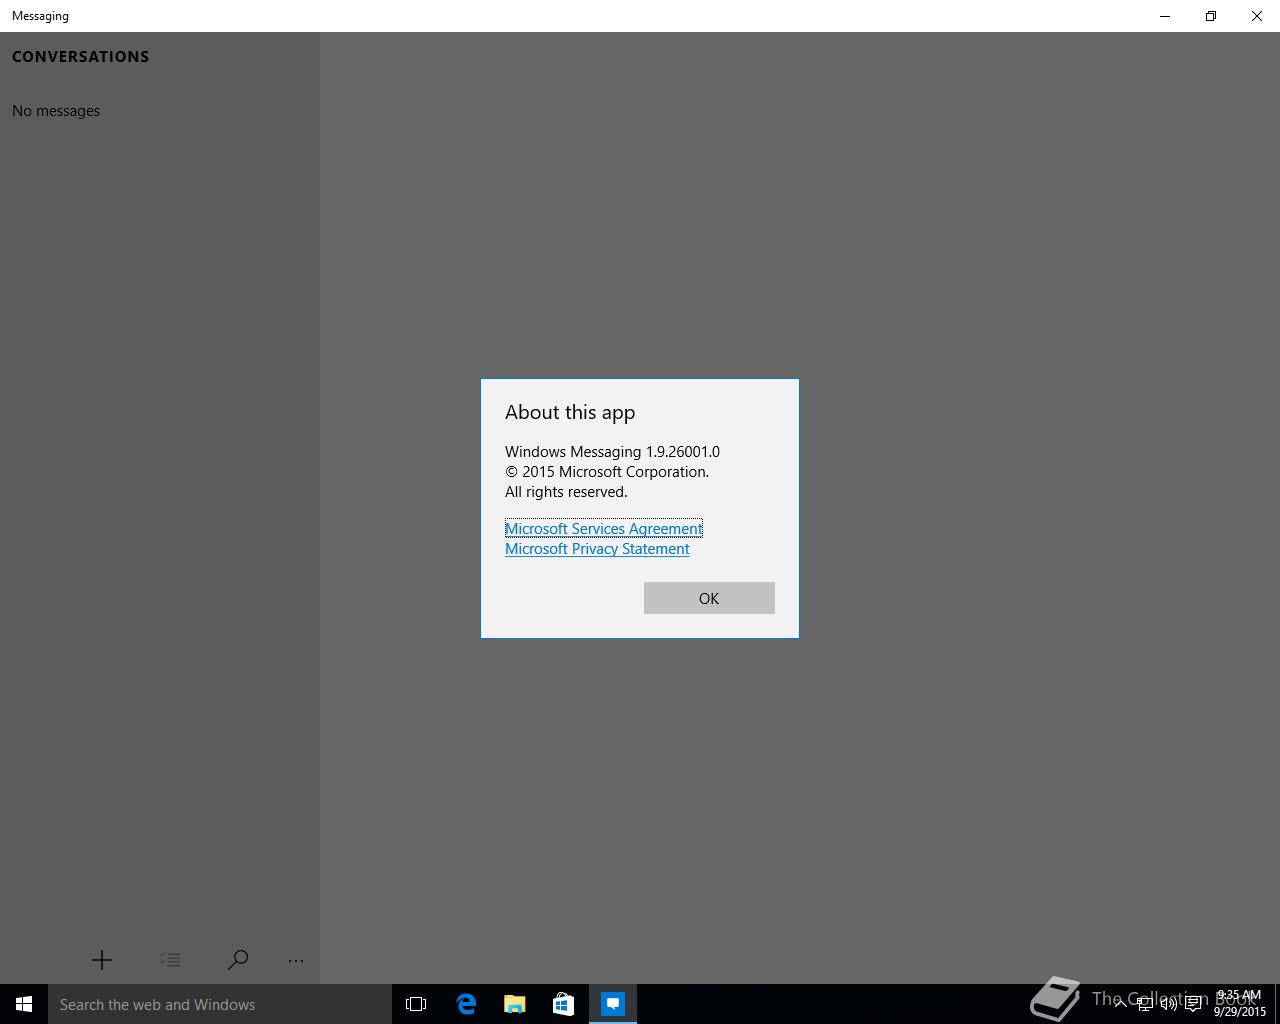Open conversation search with the magnifier icon
The image size is (1280, 1024).
coord(238,960)
